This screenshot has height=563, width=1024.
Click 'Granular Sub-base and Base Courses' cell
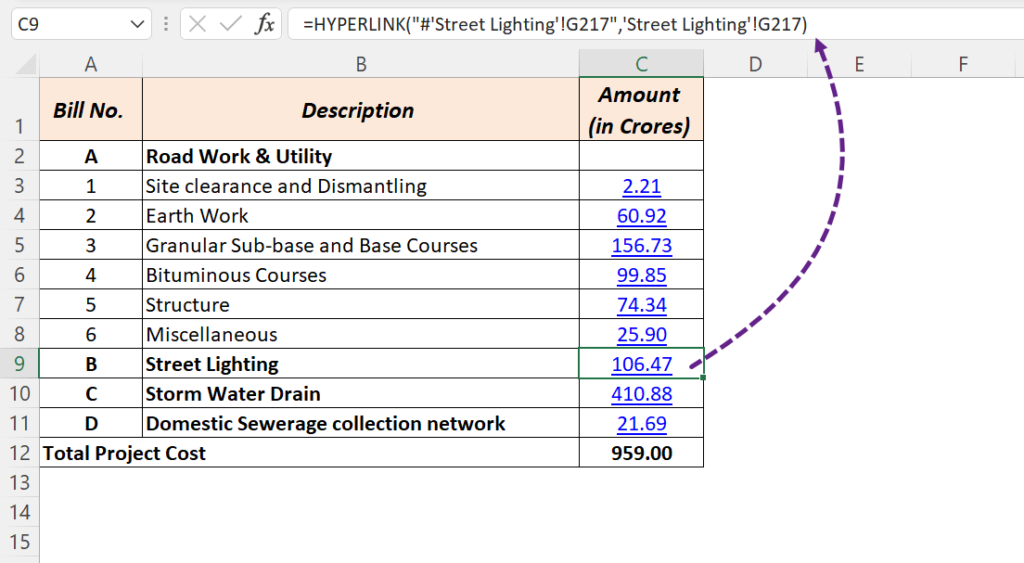tap(360, 246)
